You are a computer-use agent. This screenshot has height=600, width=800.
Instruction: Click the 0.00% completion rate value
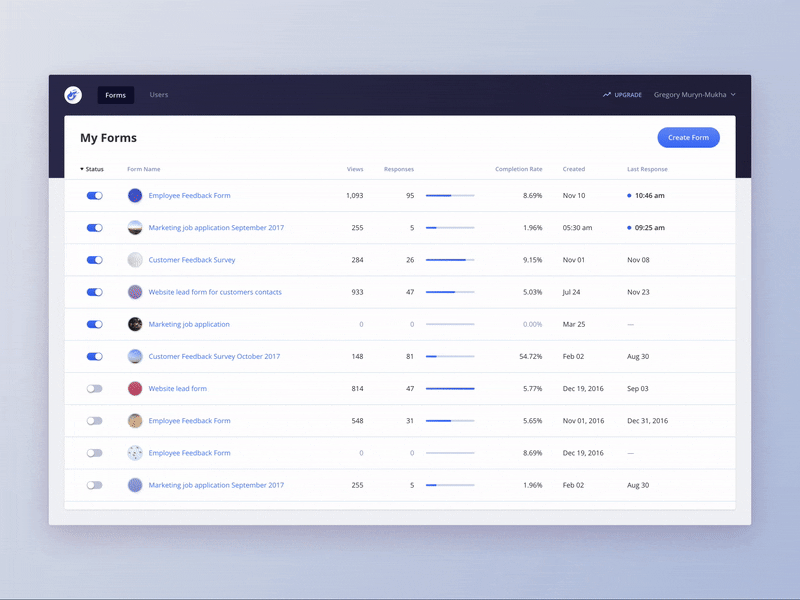(532, 324)
